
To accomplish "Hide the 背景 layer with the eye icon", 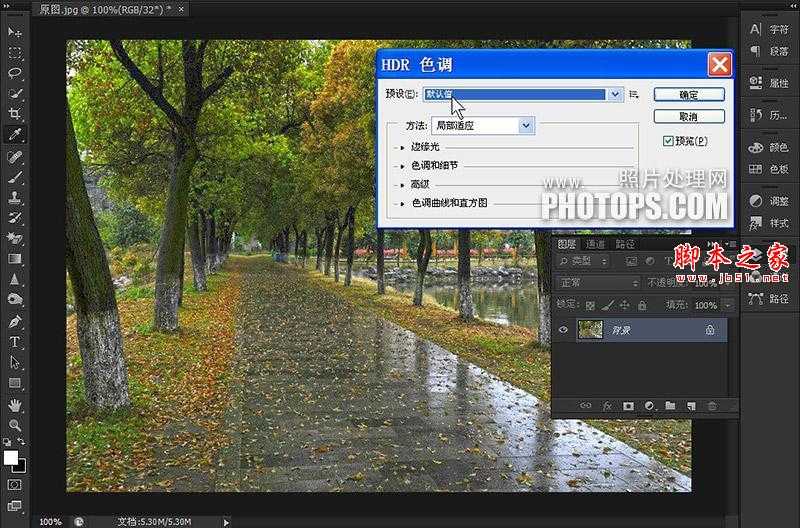I will 563,330.
